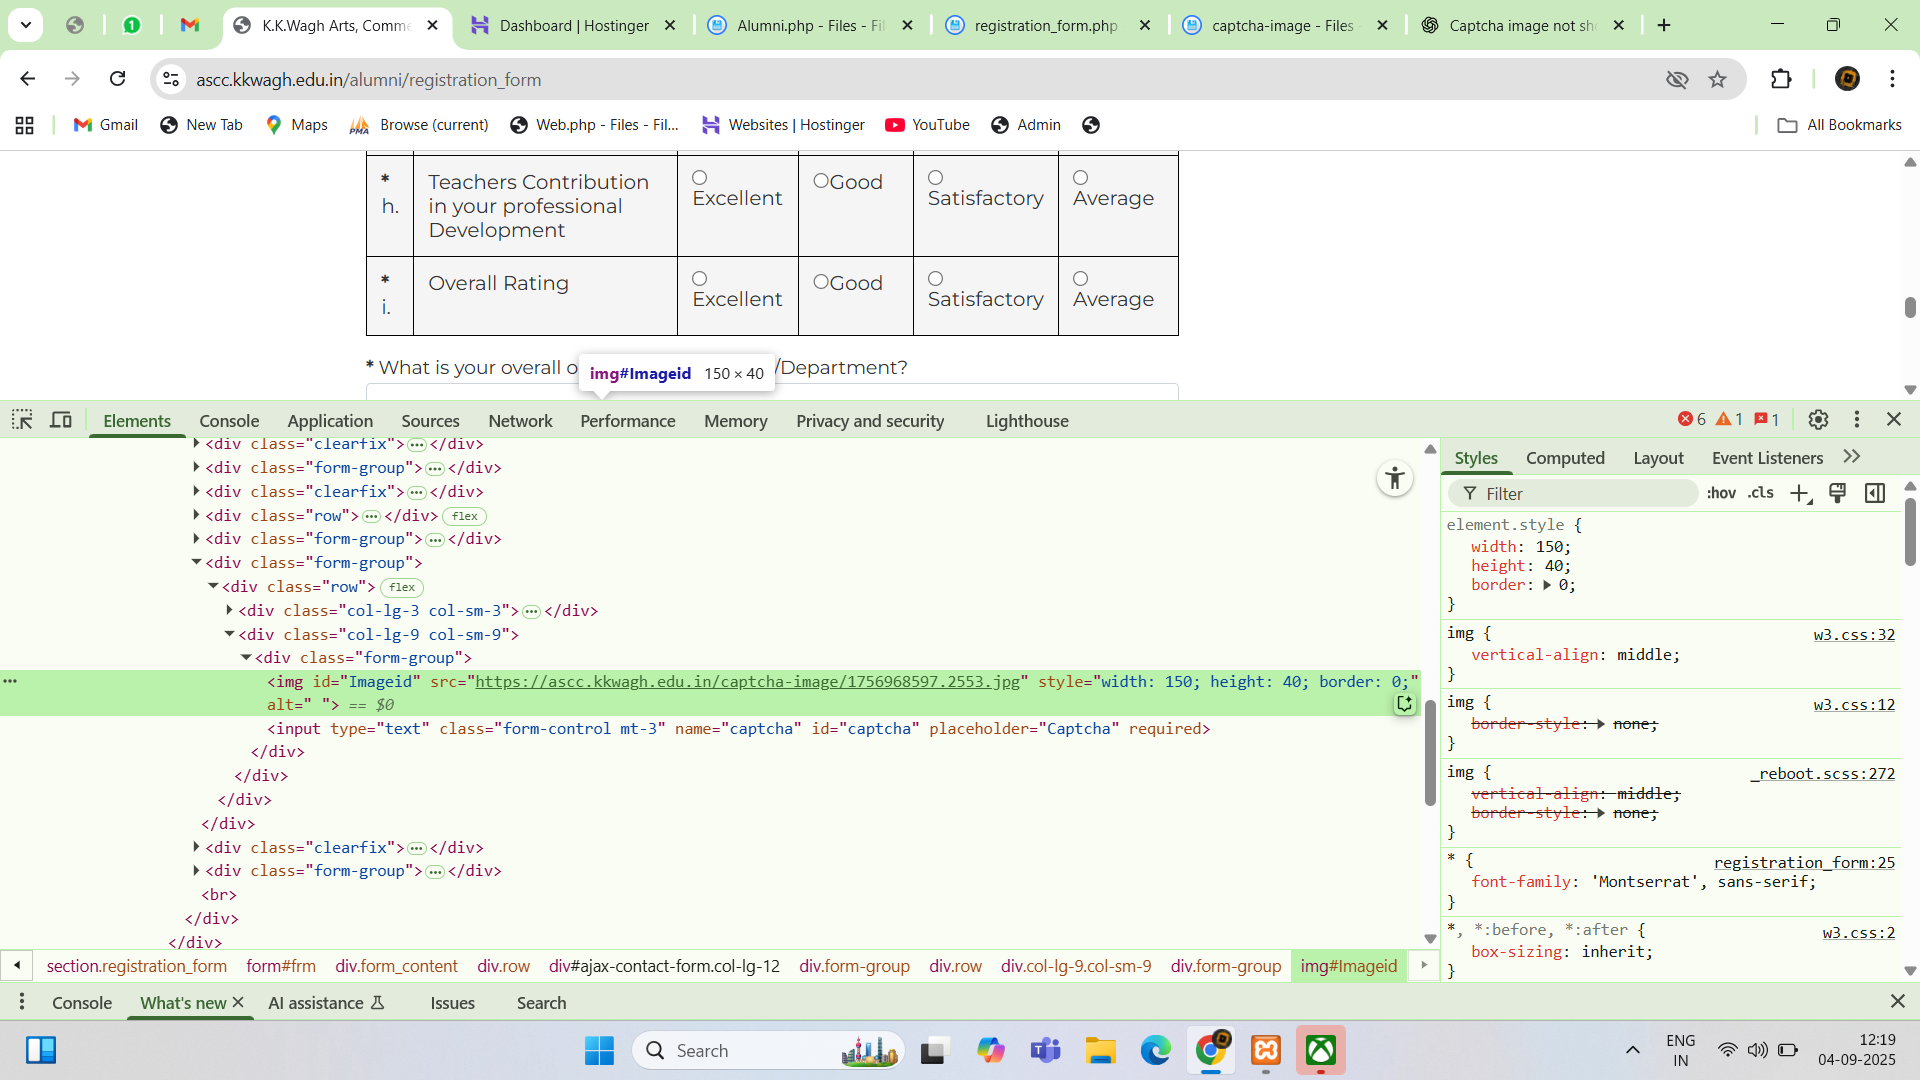The width and height of the screenshot is (1920, 1080).
Task: Switch to the Network tab
Action: coord(520,421)
